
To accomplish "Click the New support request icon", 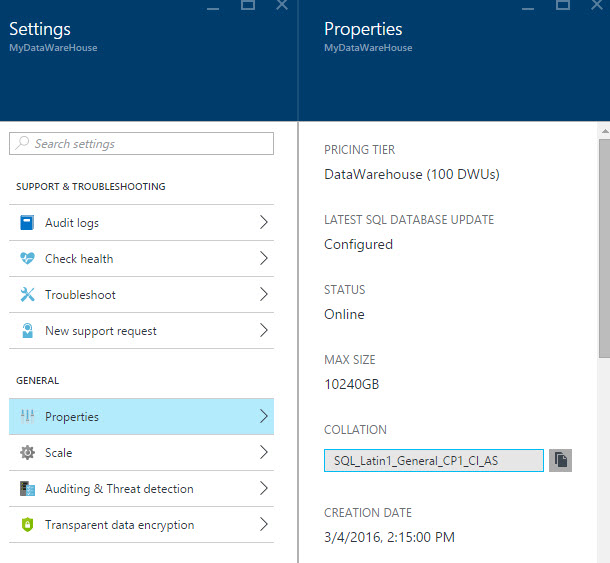I will point(27,331).
